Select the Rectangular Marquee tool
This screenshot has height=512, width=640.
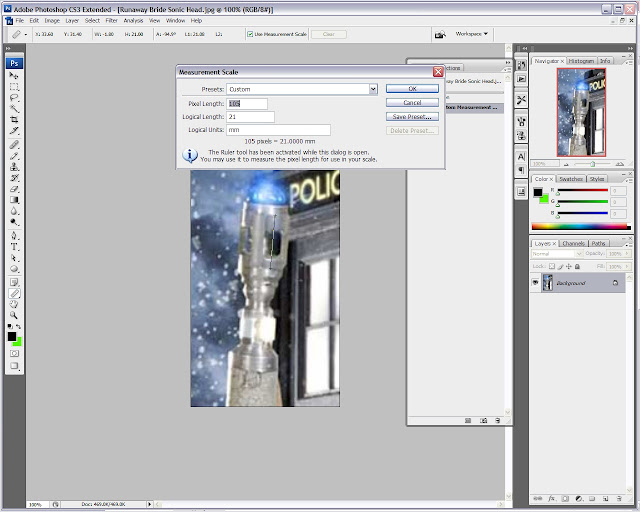(x=14, y=87)
